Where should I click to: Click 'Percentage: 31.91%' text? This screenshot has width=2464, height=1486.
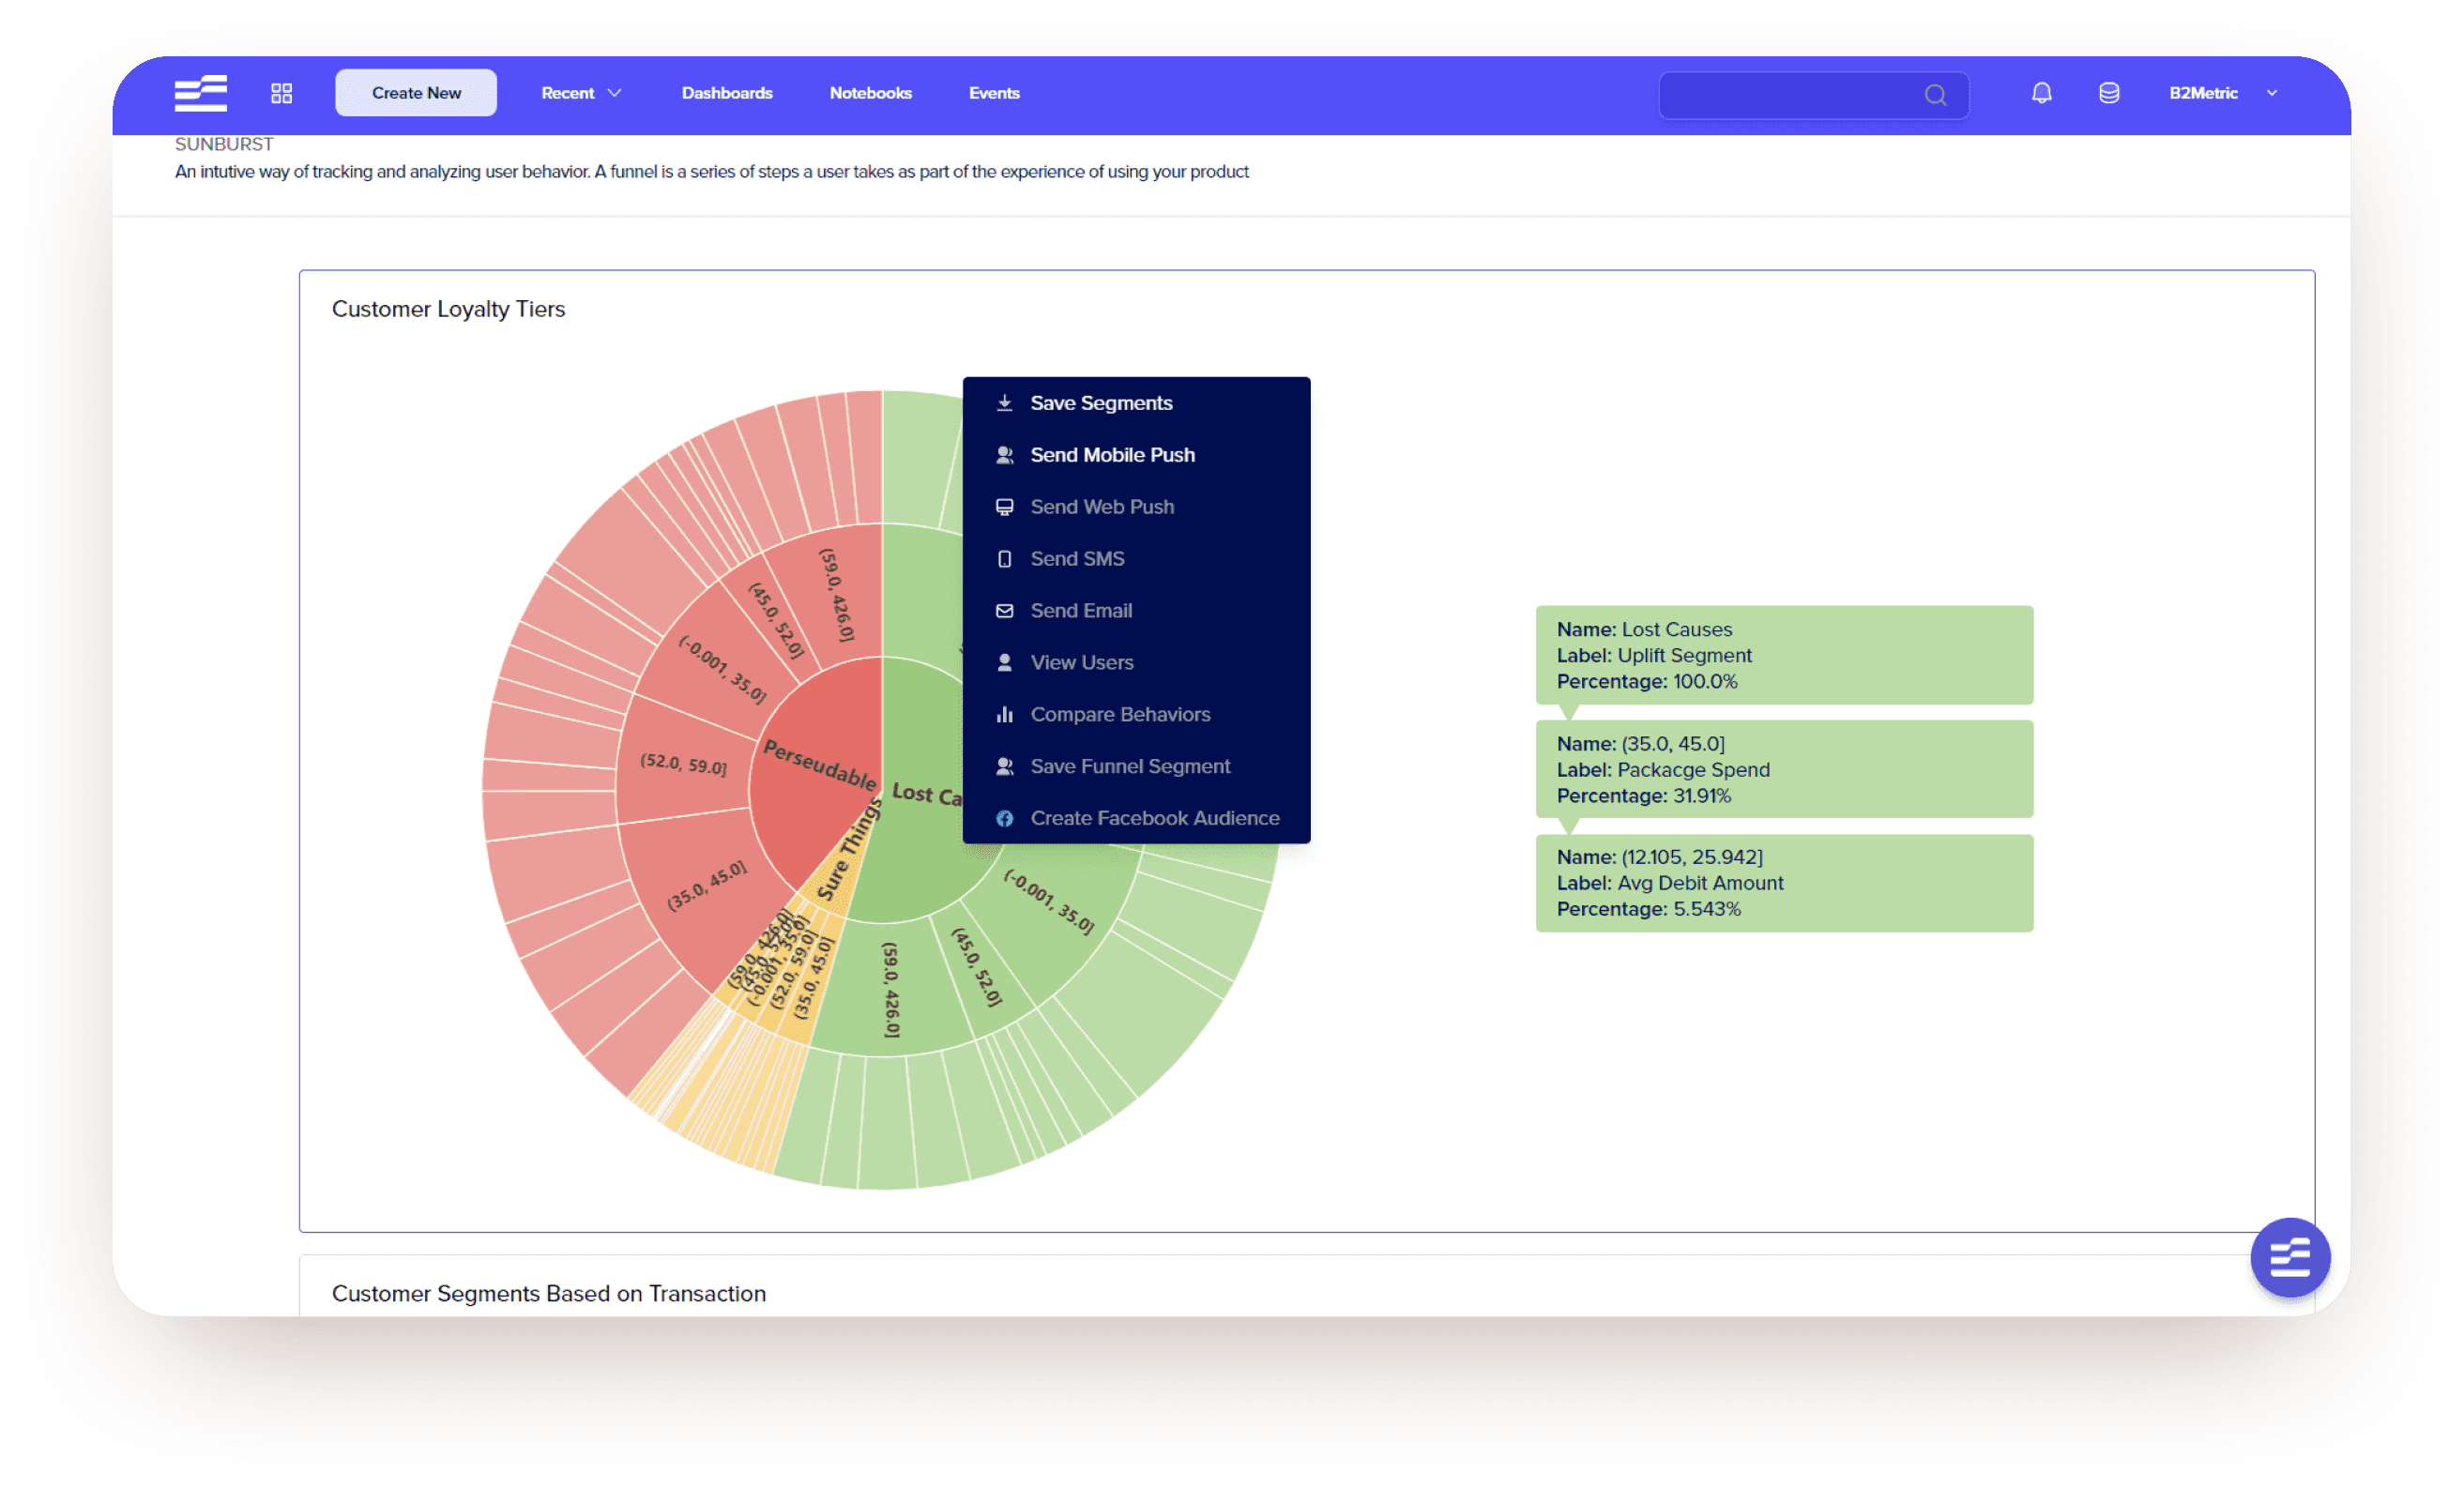click(1643, 796)
